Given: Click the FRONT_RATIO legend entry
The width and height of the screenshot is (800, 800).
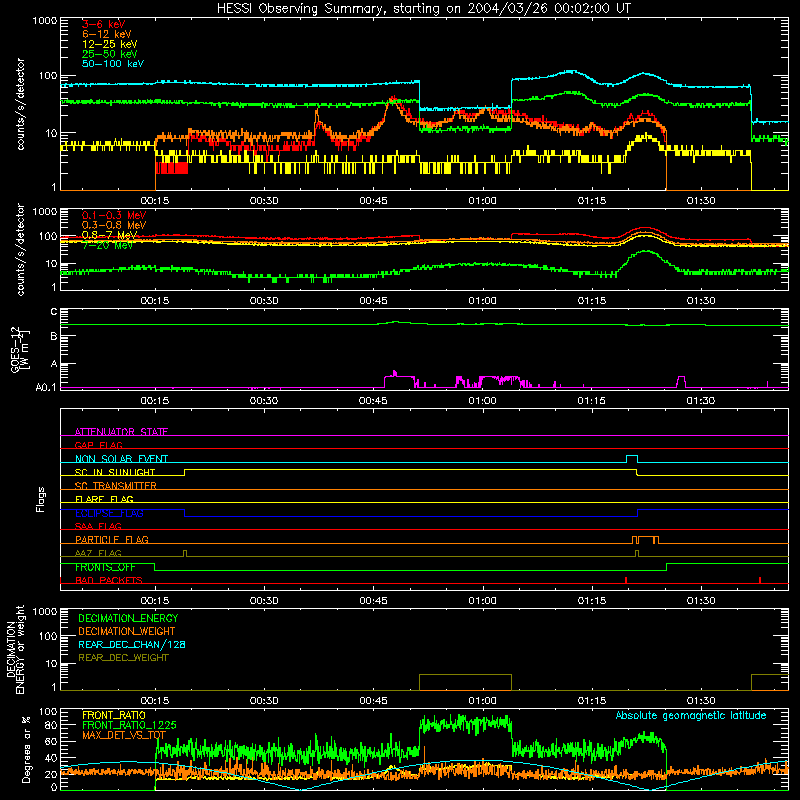Looking at the screenshot, I should pyautogui.click(x=114, y=715).
